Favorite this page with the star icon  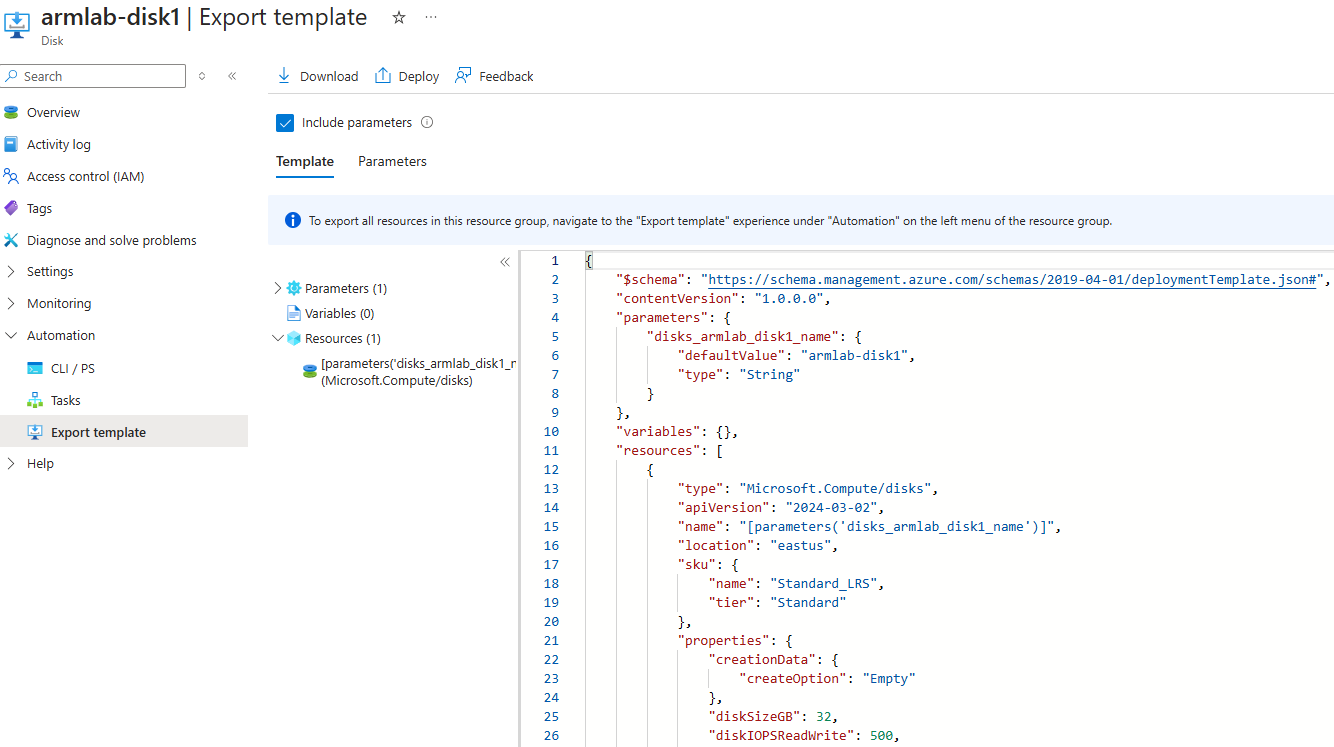399,18
